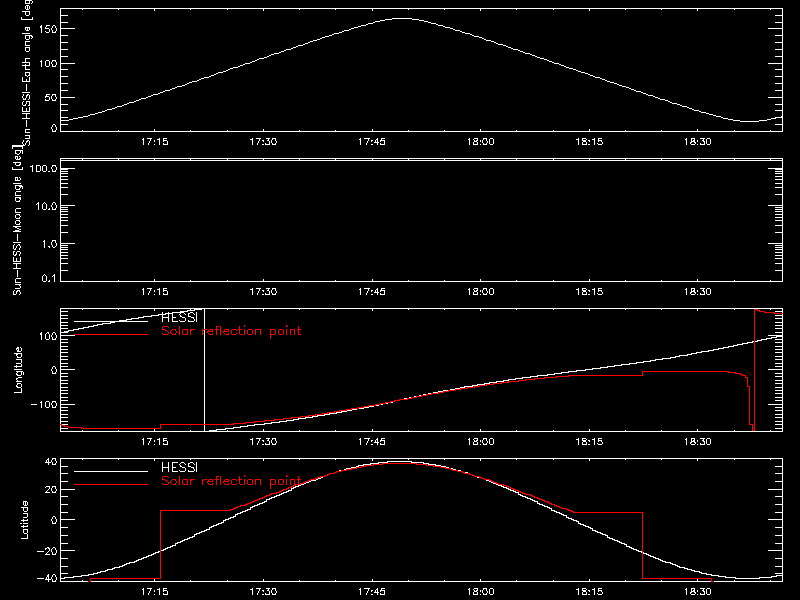Click the -100 tick on Longitude plot

[44, 404]
